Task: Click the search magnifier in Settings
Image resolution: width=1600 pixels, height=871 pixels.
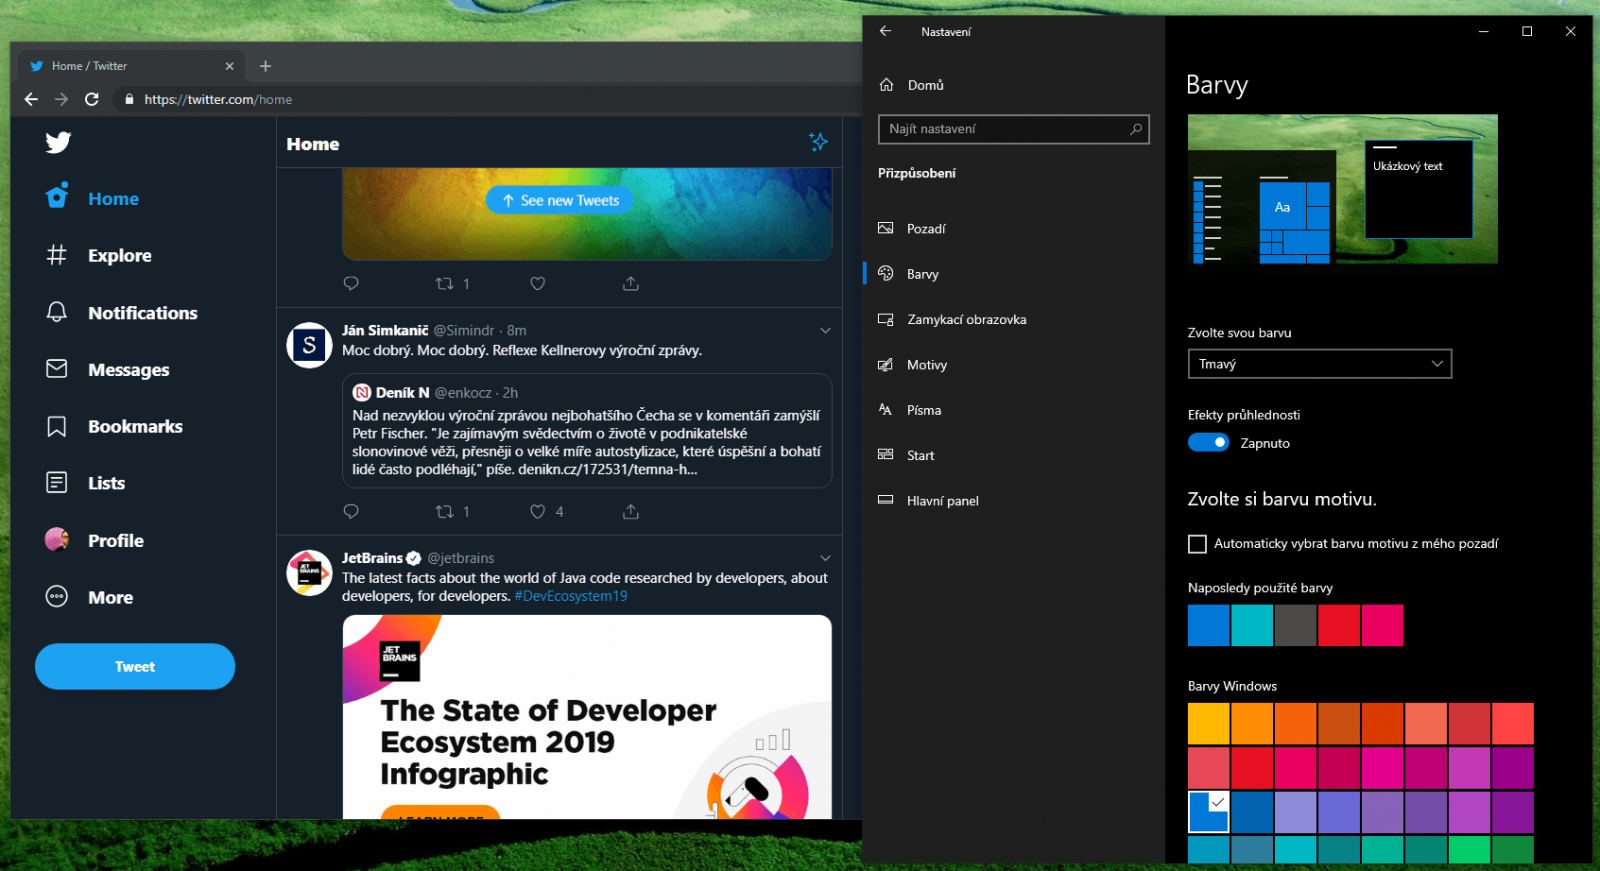Action: click(1136, 129)
